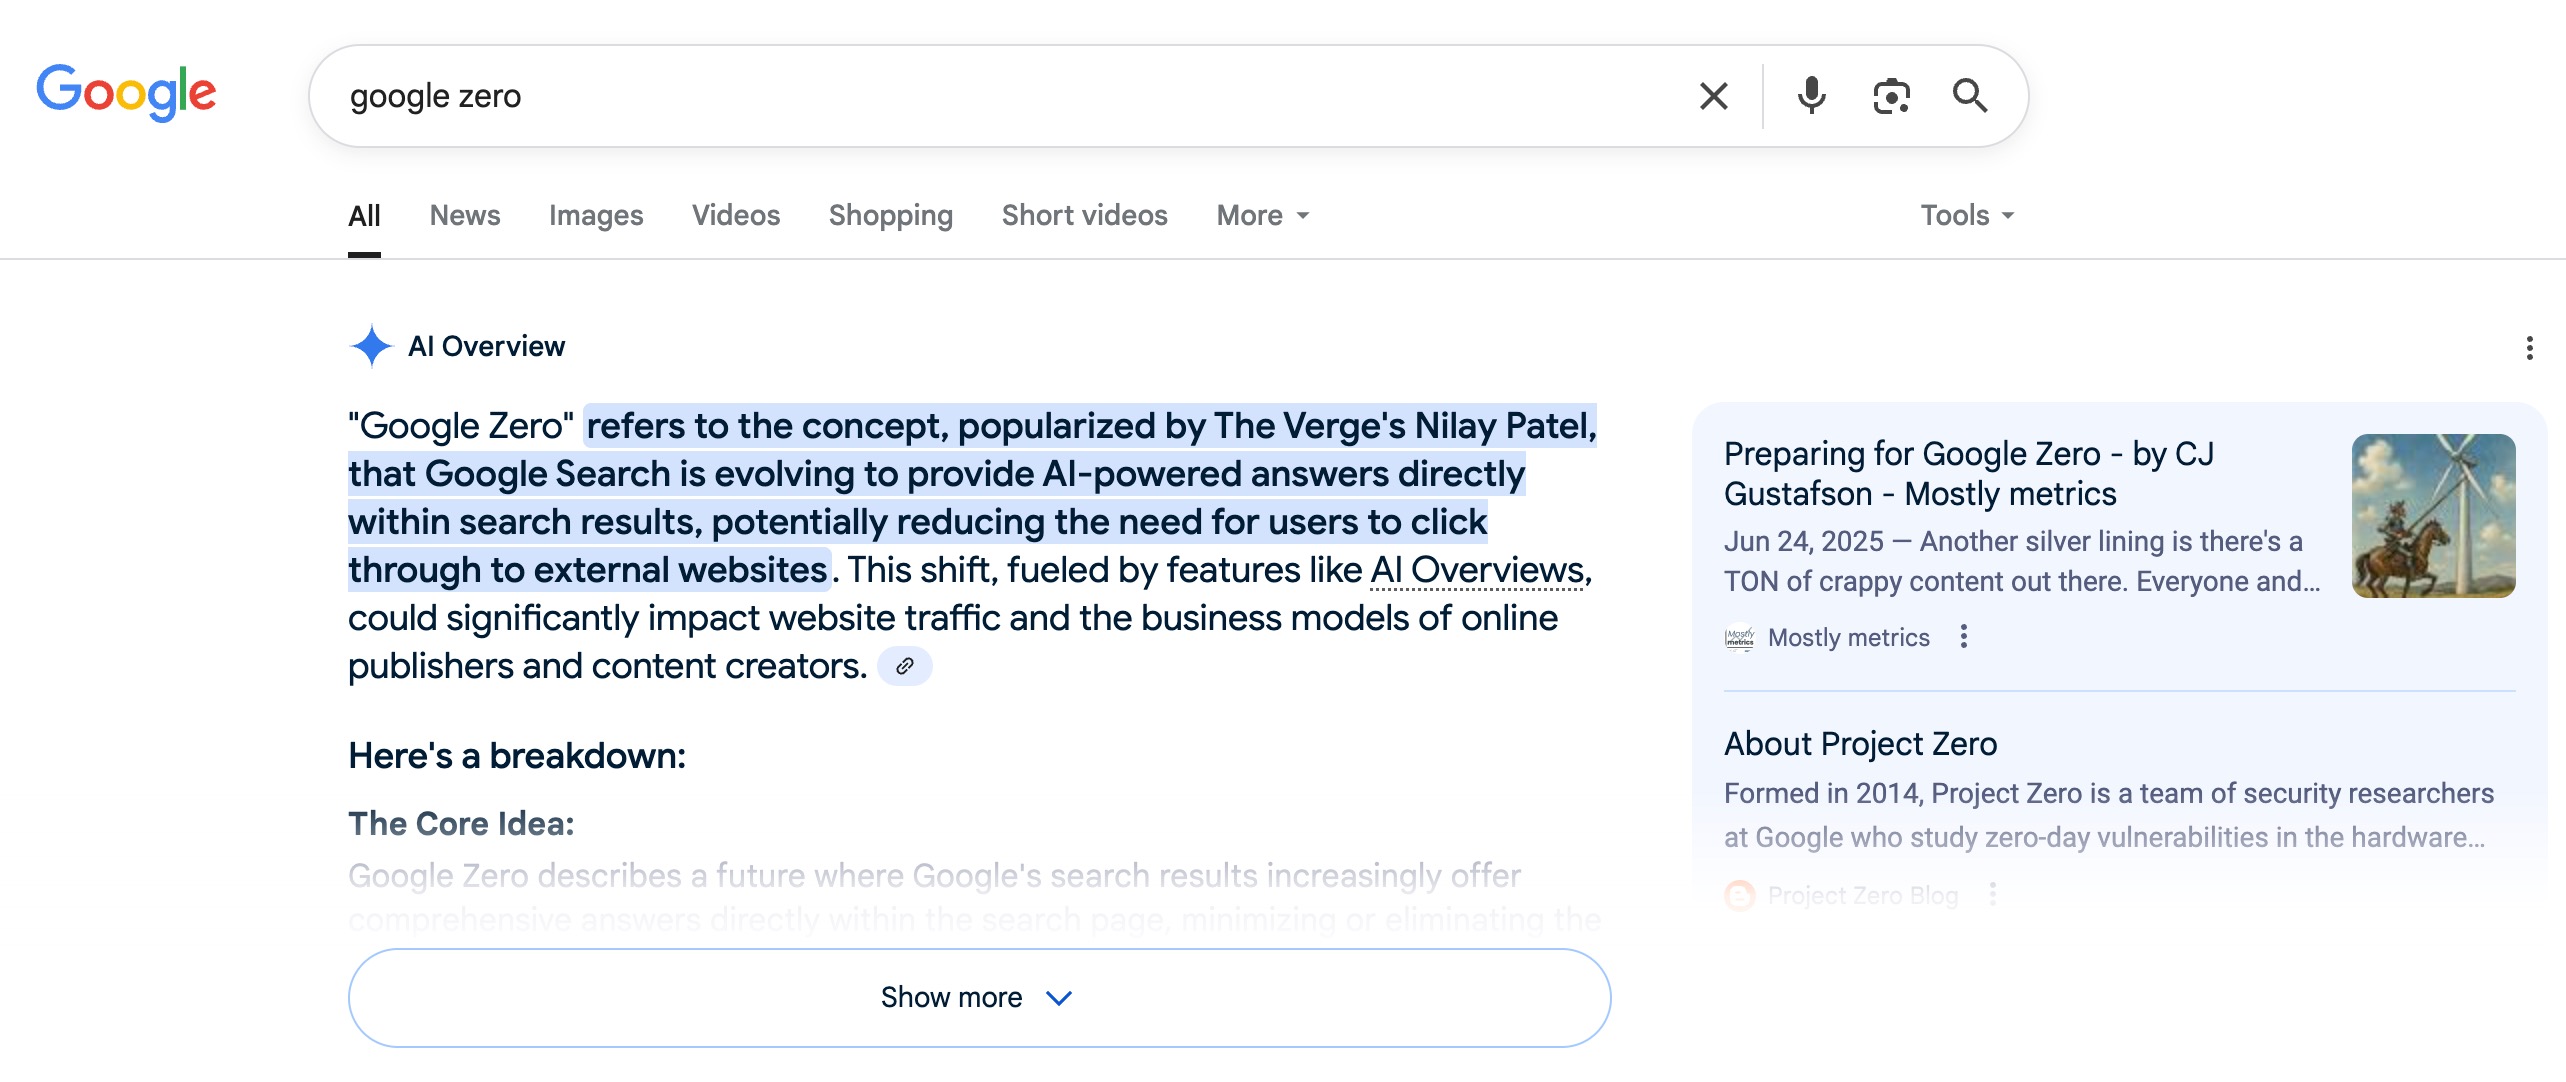Click the source link chip icon after paragraph
Screen dimensions: 2566x1082
click(x=904, y=666)
